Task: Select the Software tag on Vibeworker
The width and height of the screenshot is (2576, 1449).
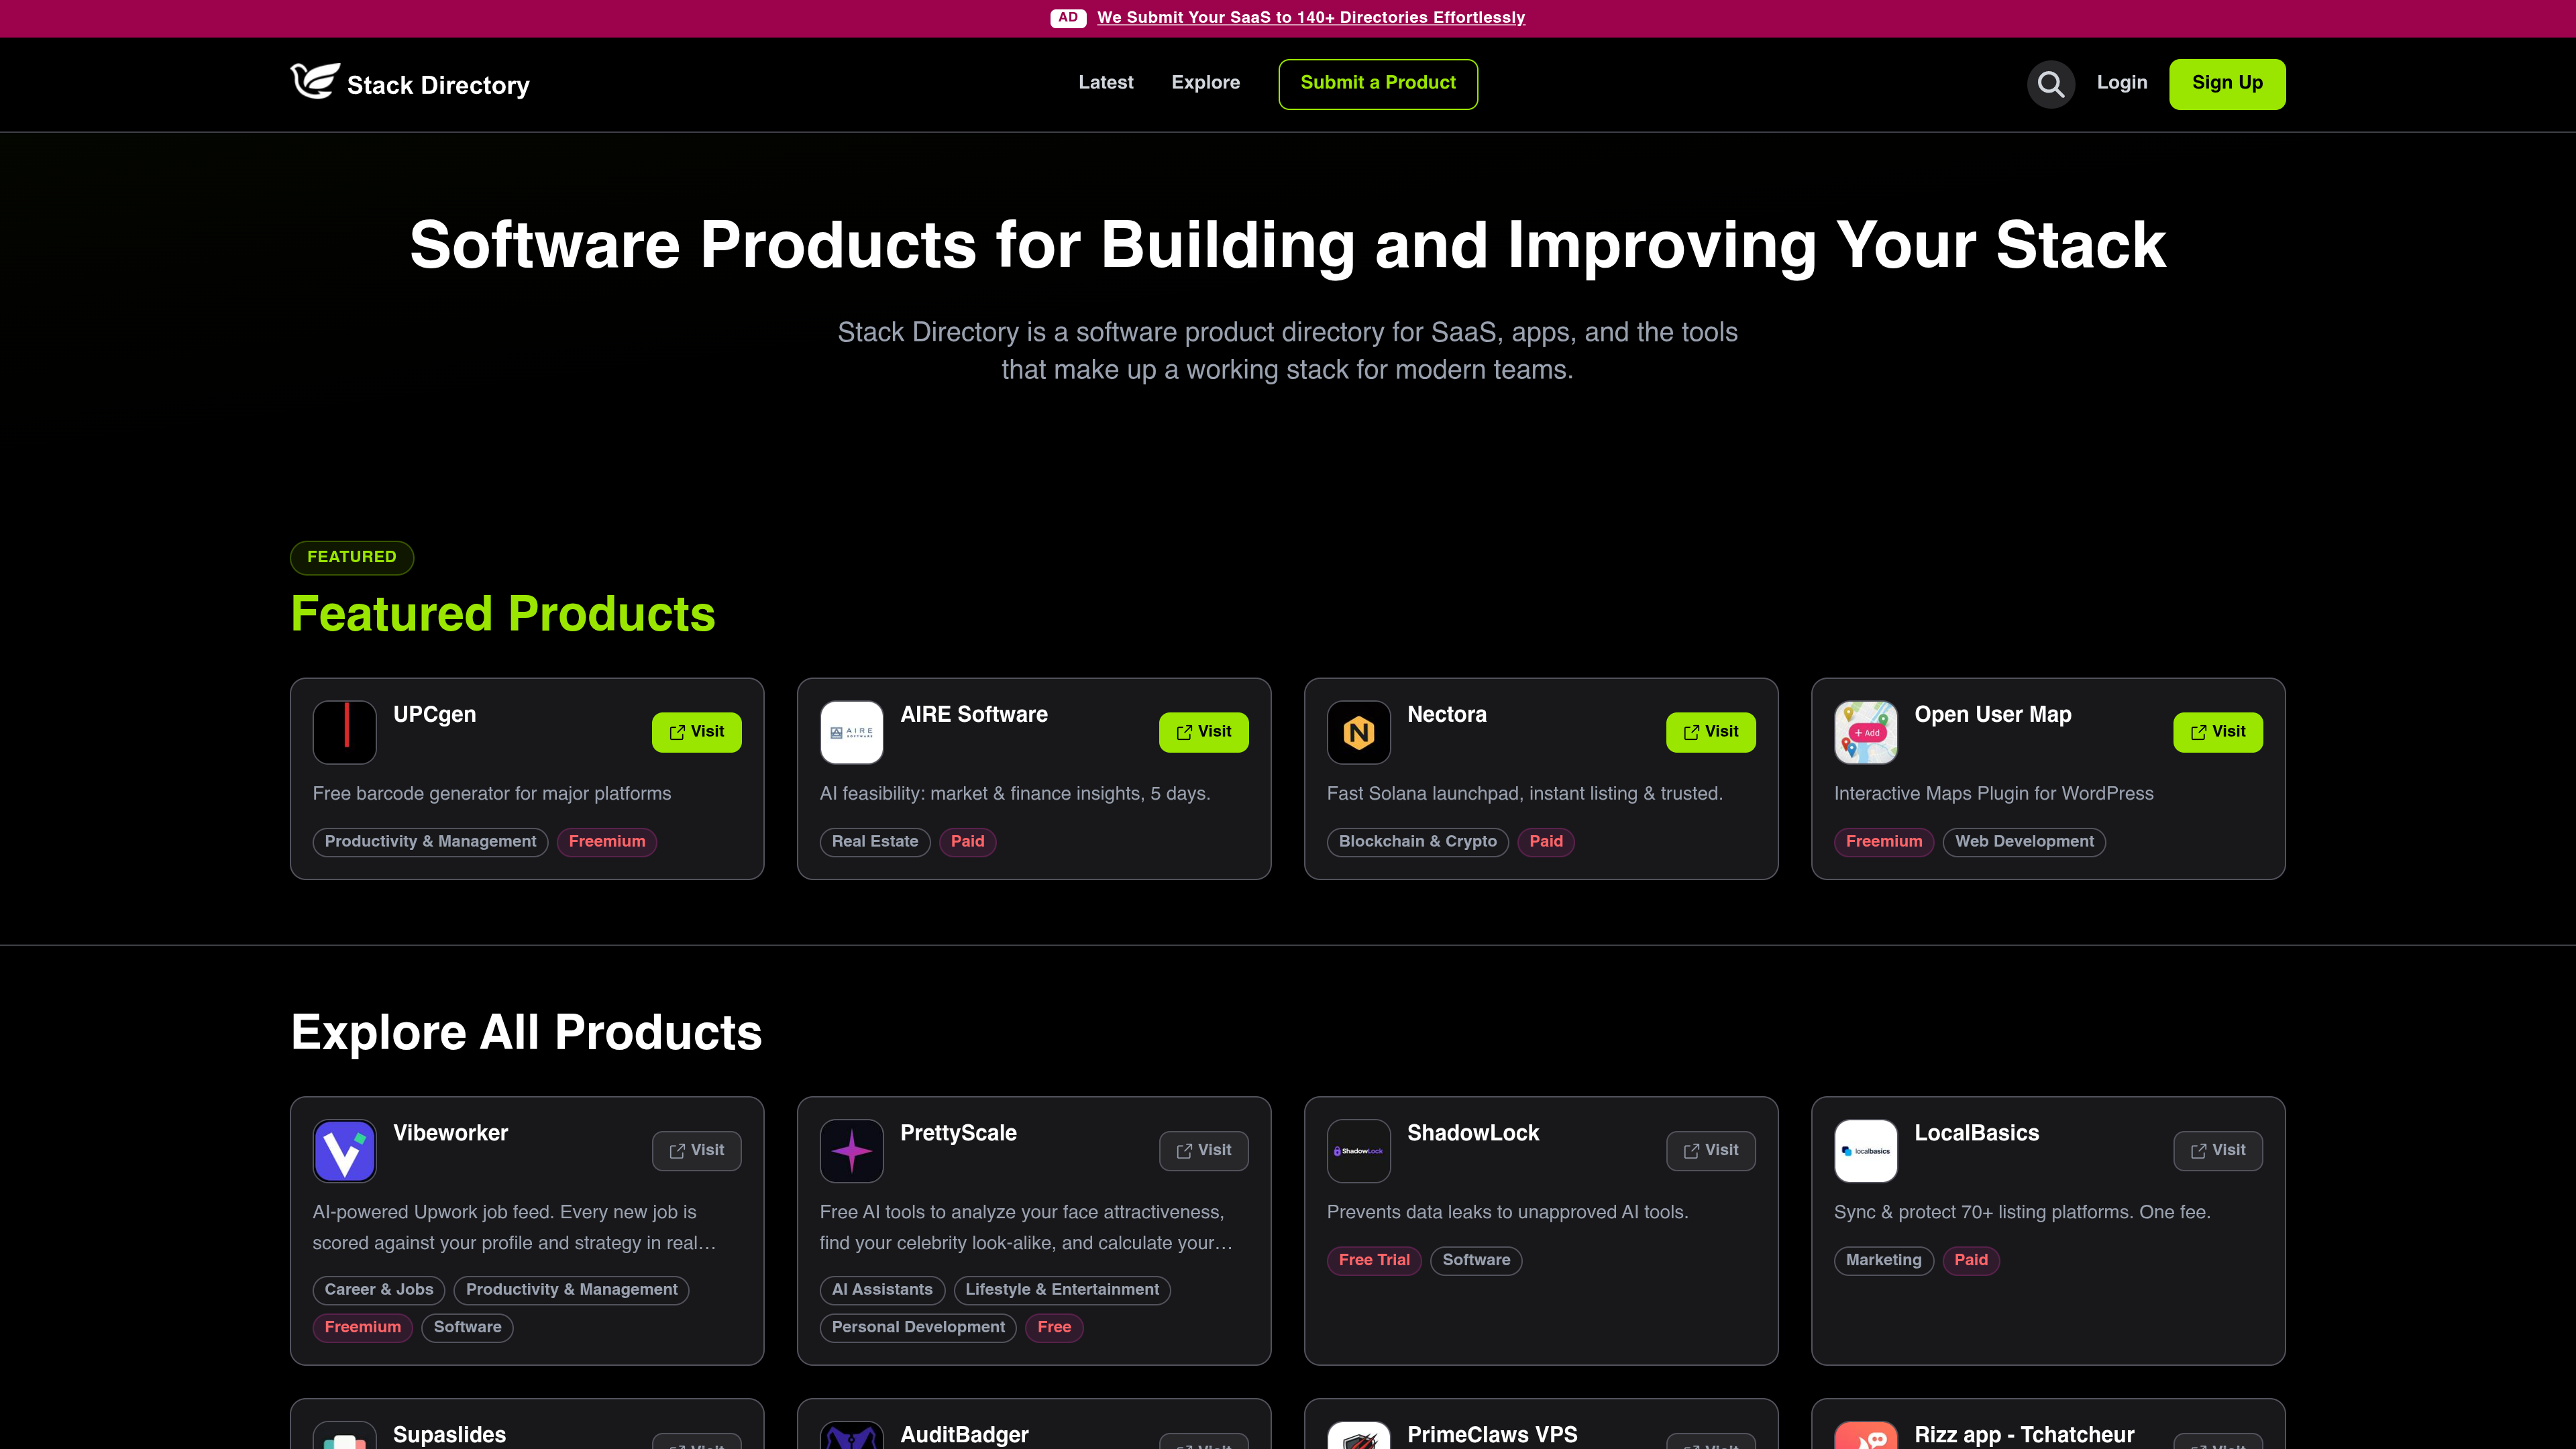Action: pos(467,1328)
